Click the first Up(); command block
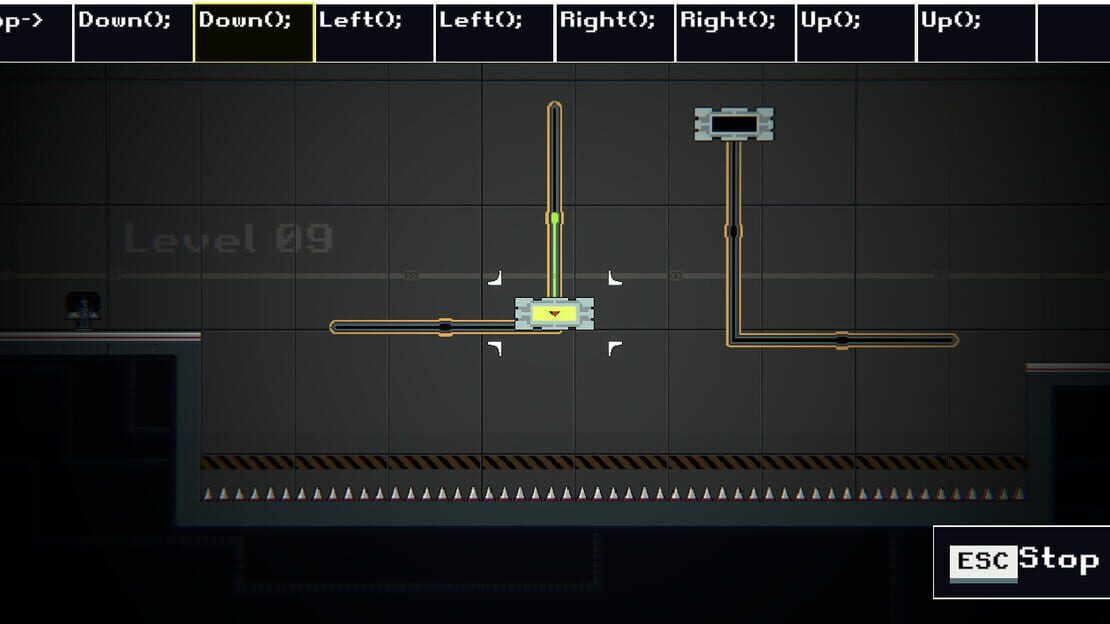 [x=856, y=33]
